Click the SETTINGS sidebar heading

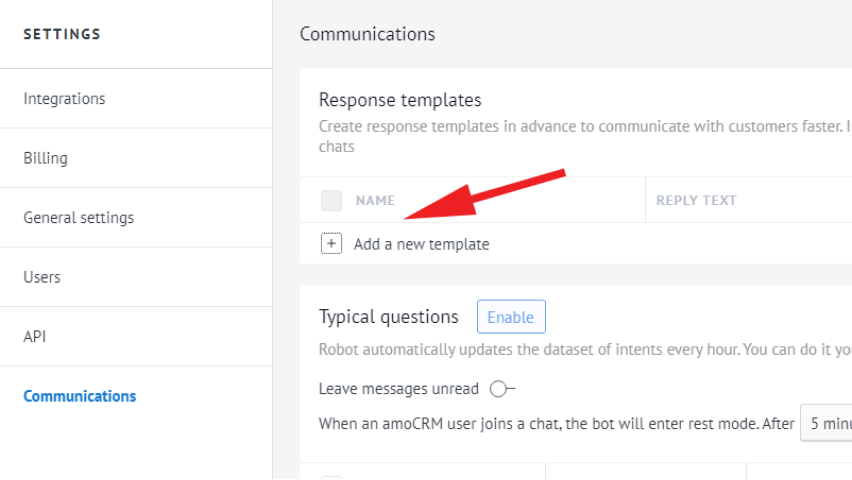click(62, 34)
